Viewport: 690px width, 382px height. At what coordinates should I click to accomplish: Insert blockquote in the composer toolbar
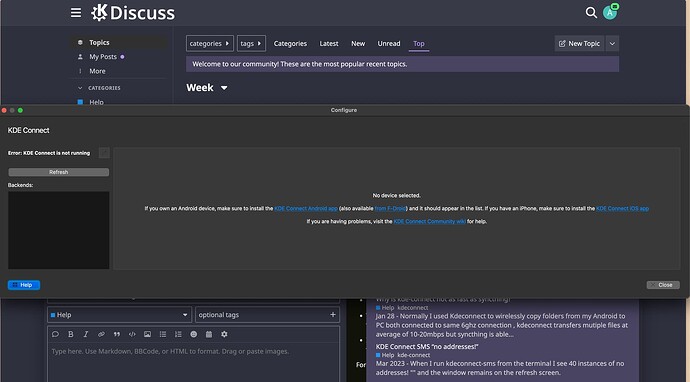pos(117,334)
